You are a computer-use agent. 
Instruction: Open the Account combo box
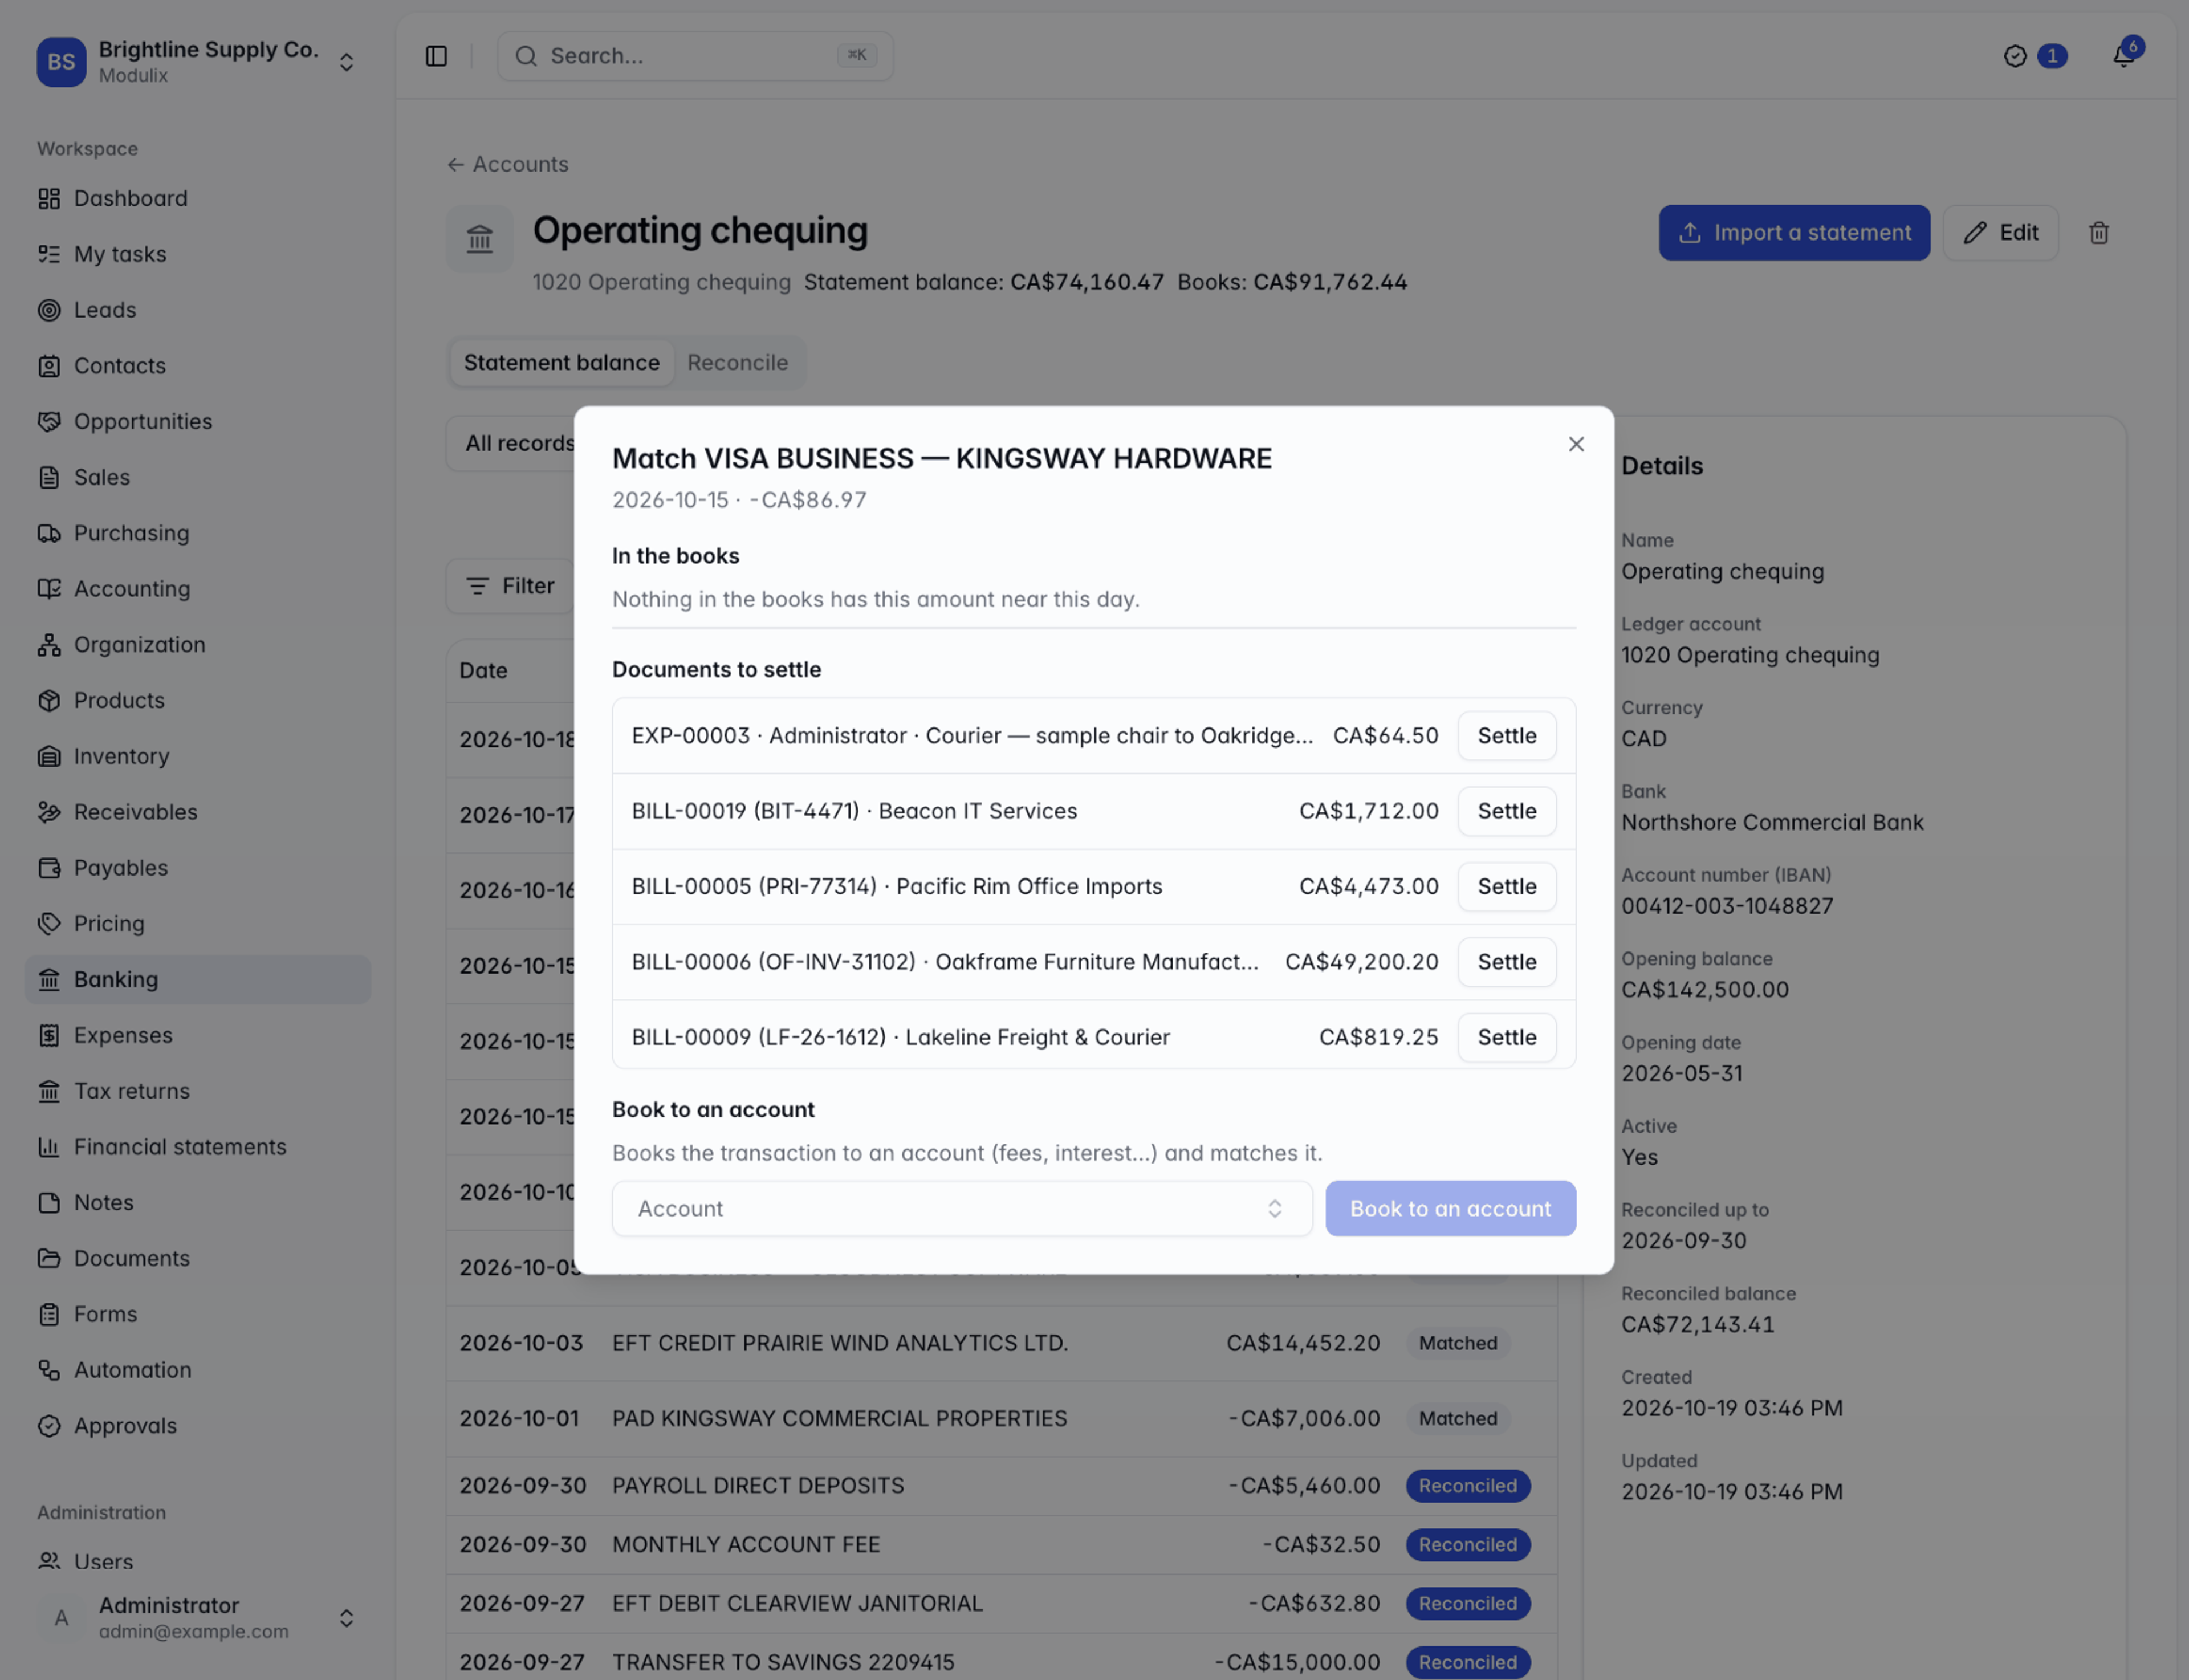tap(961, 1208)
